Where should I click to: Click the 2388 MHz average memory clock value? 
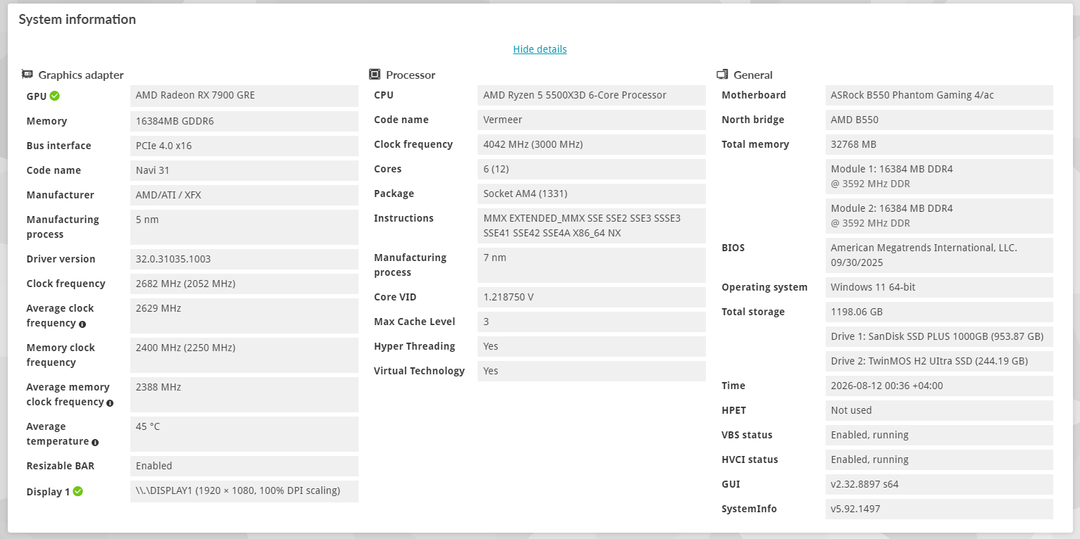coord(245,394)
